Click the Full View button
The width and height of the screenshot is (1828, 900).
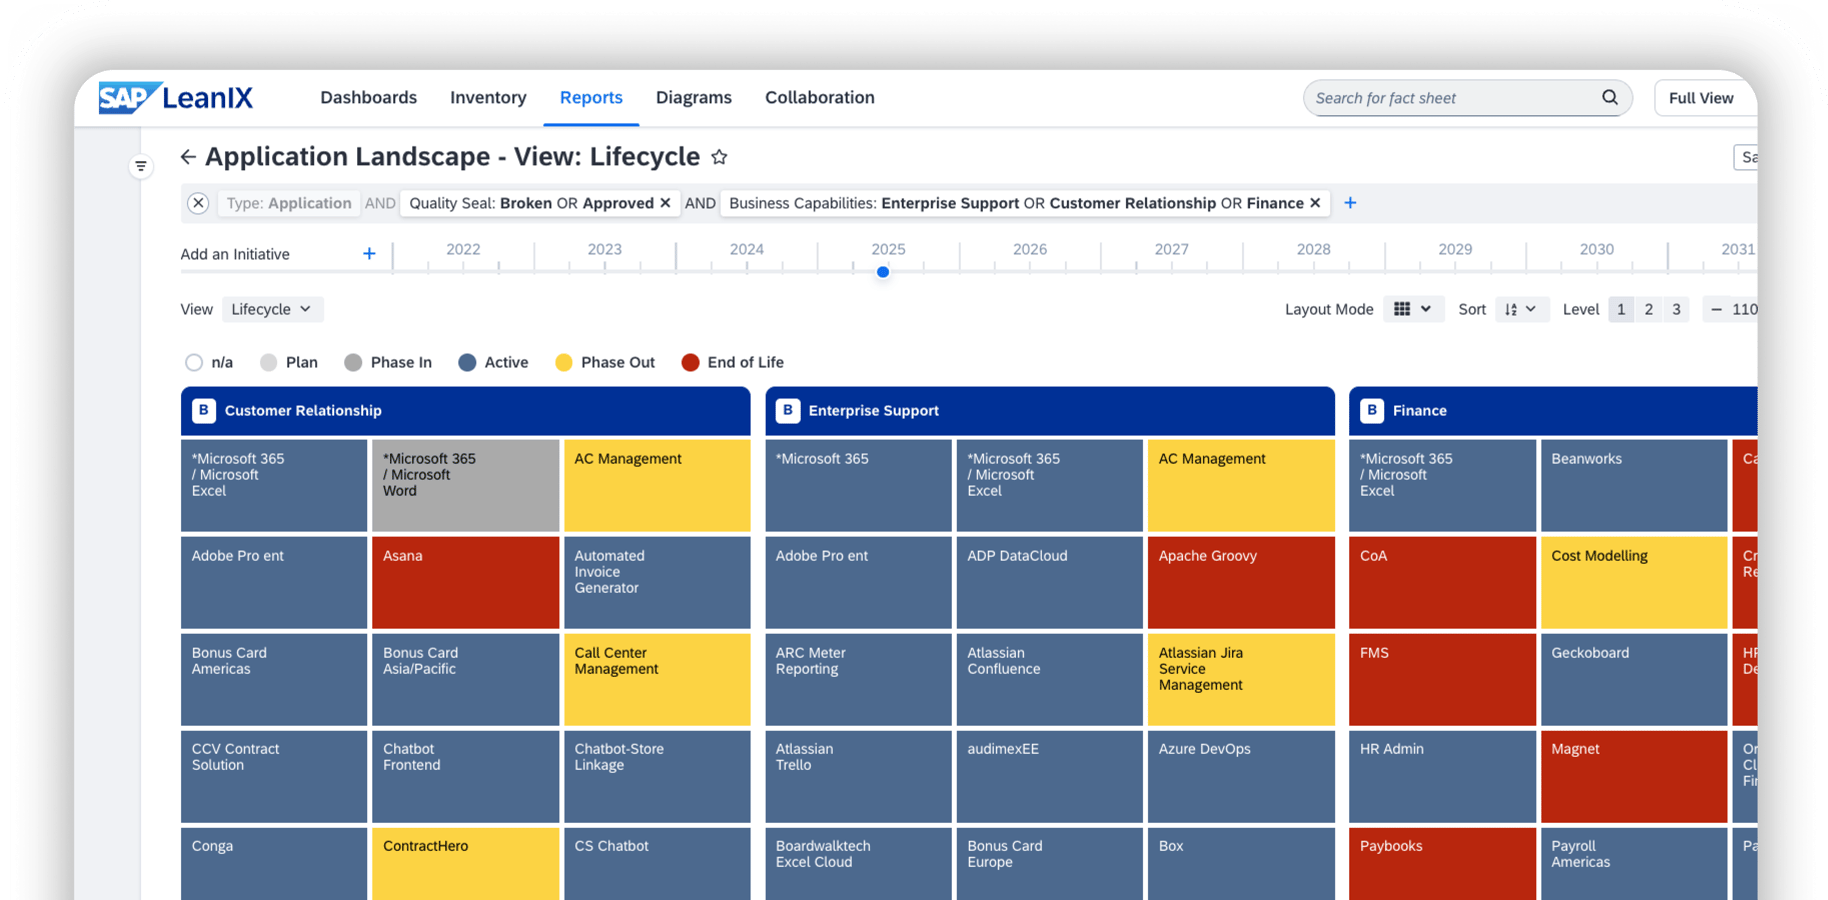(1701, 98)
